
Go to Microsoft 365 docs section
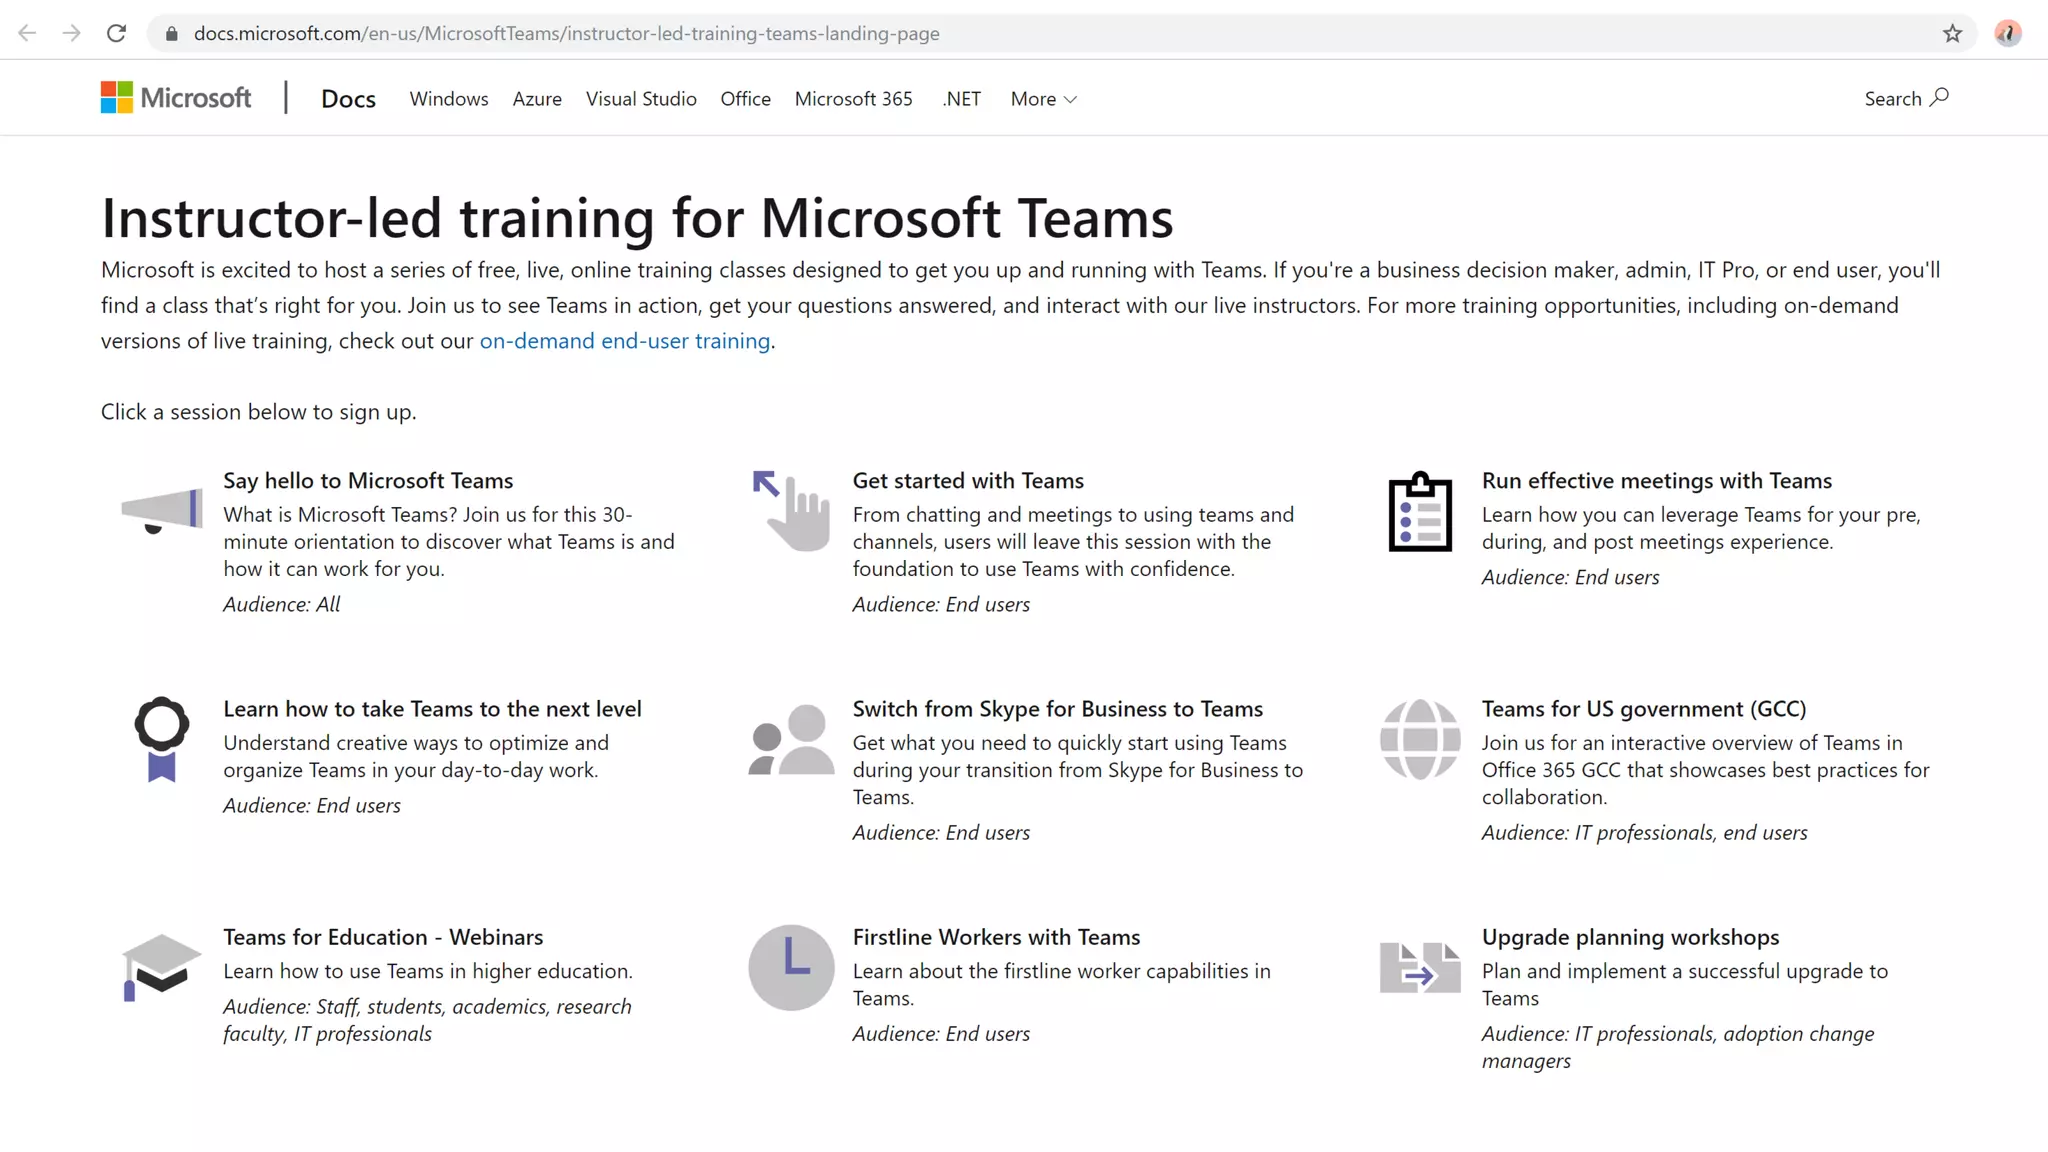click(853, 99)
